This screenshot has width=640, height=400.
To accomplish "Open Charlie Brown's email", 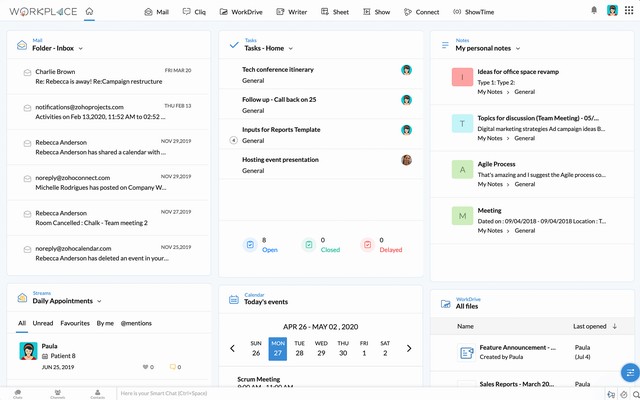I will click(x=109, y=76).
